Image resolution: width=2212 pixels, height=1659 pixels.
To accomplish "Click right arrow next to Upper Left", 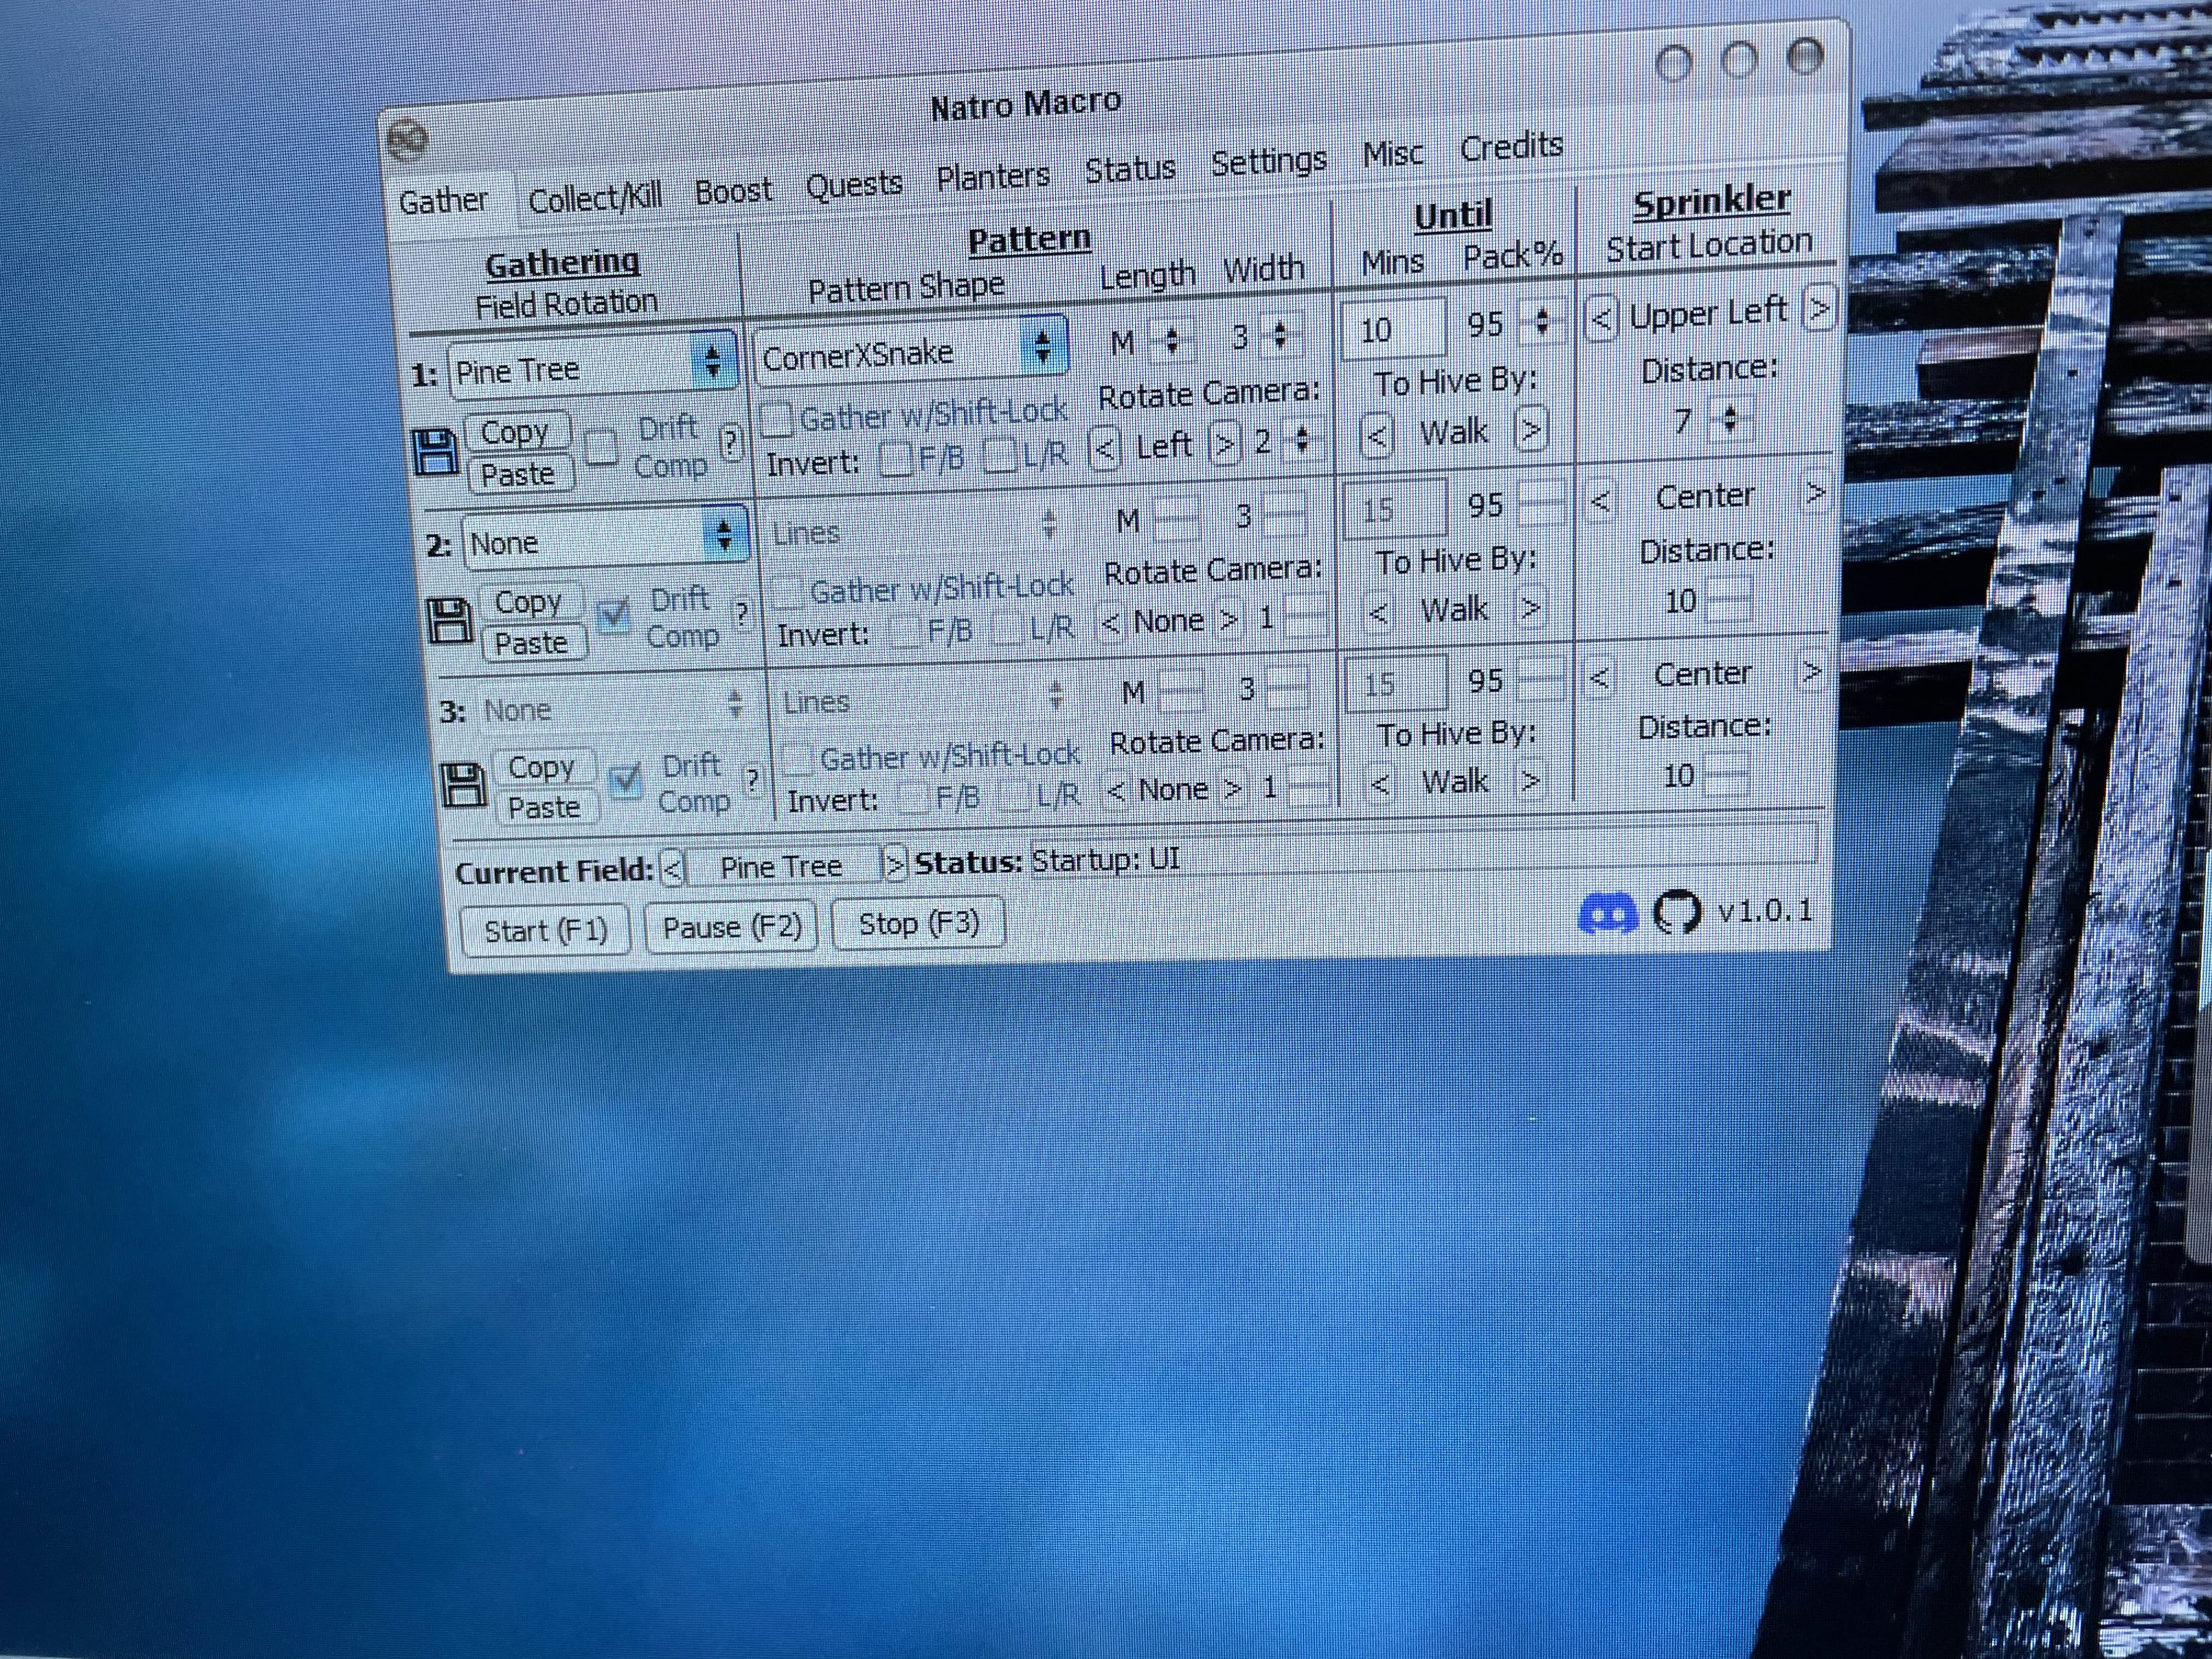I will click(1819, 308).
